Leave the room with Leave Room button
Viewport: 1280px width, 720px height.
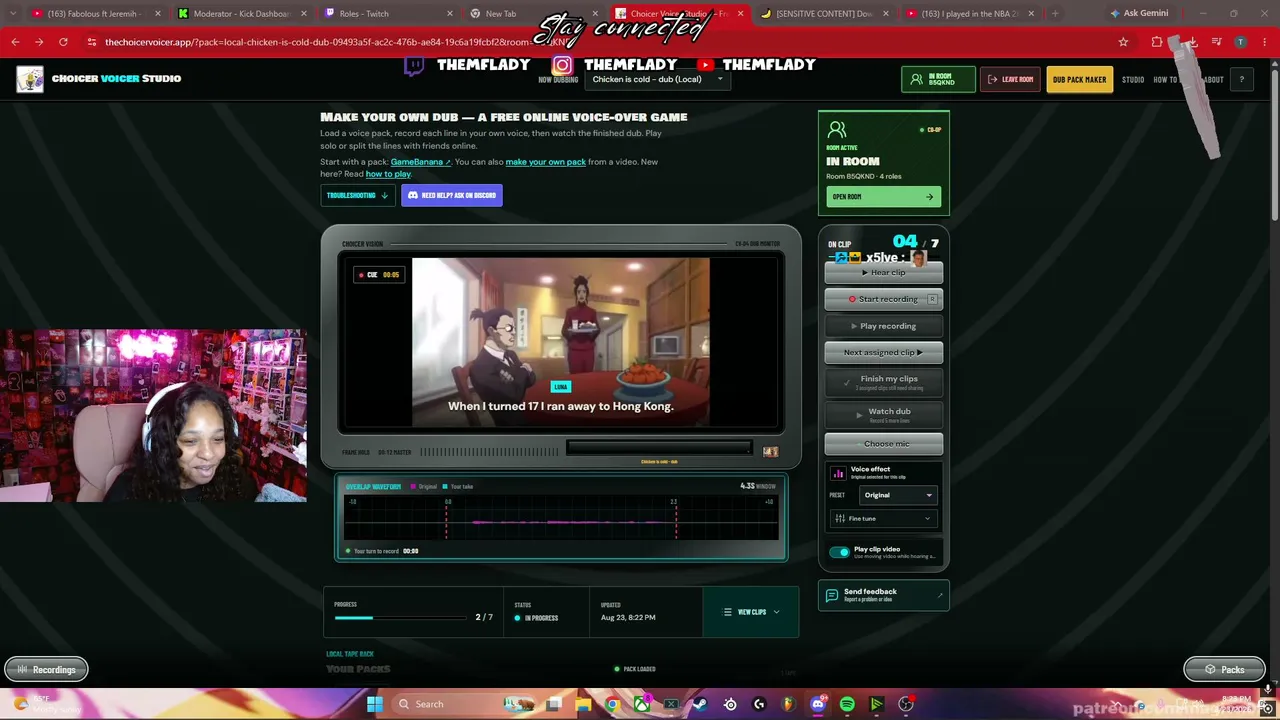coord(1011,79)
